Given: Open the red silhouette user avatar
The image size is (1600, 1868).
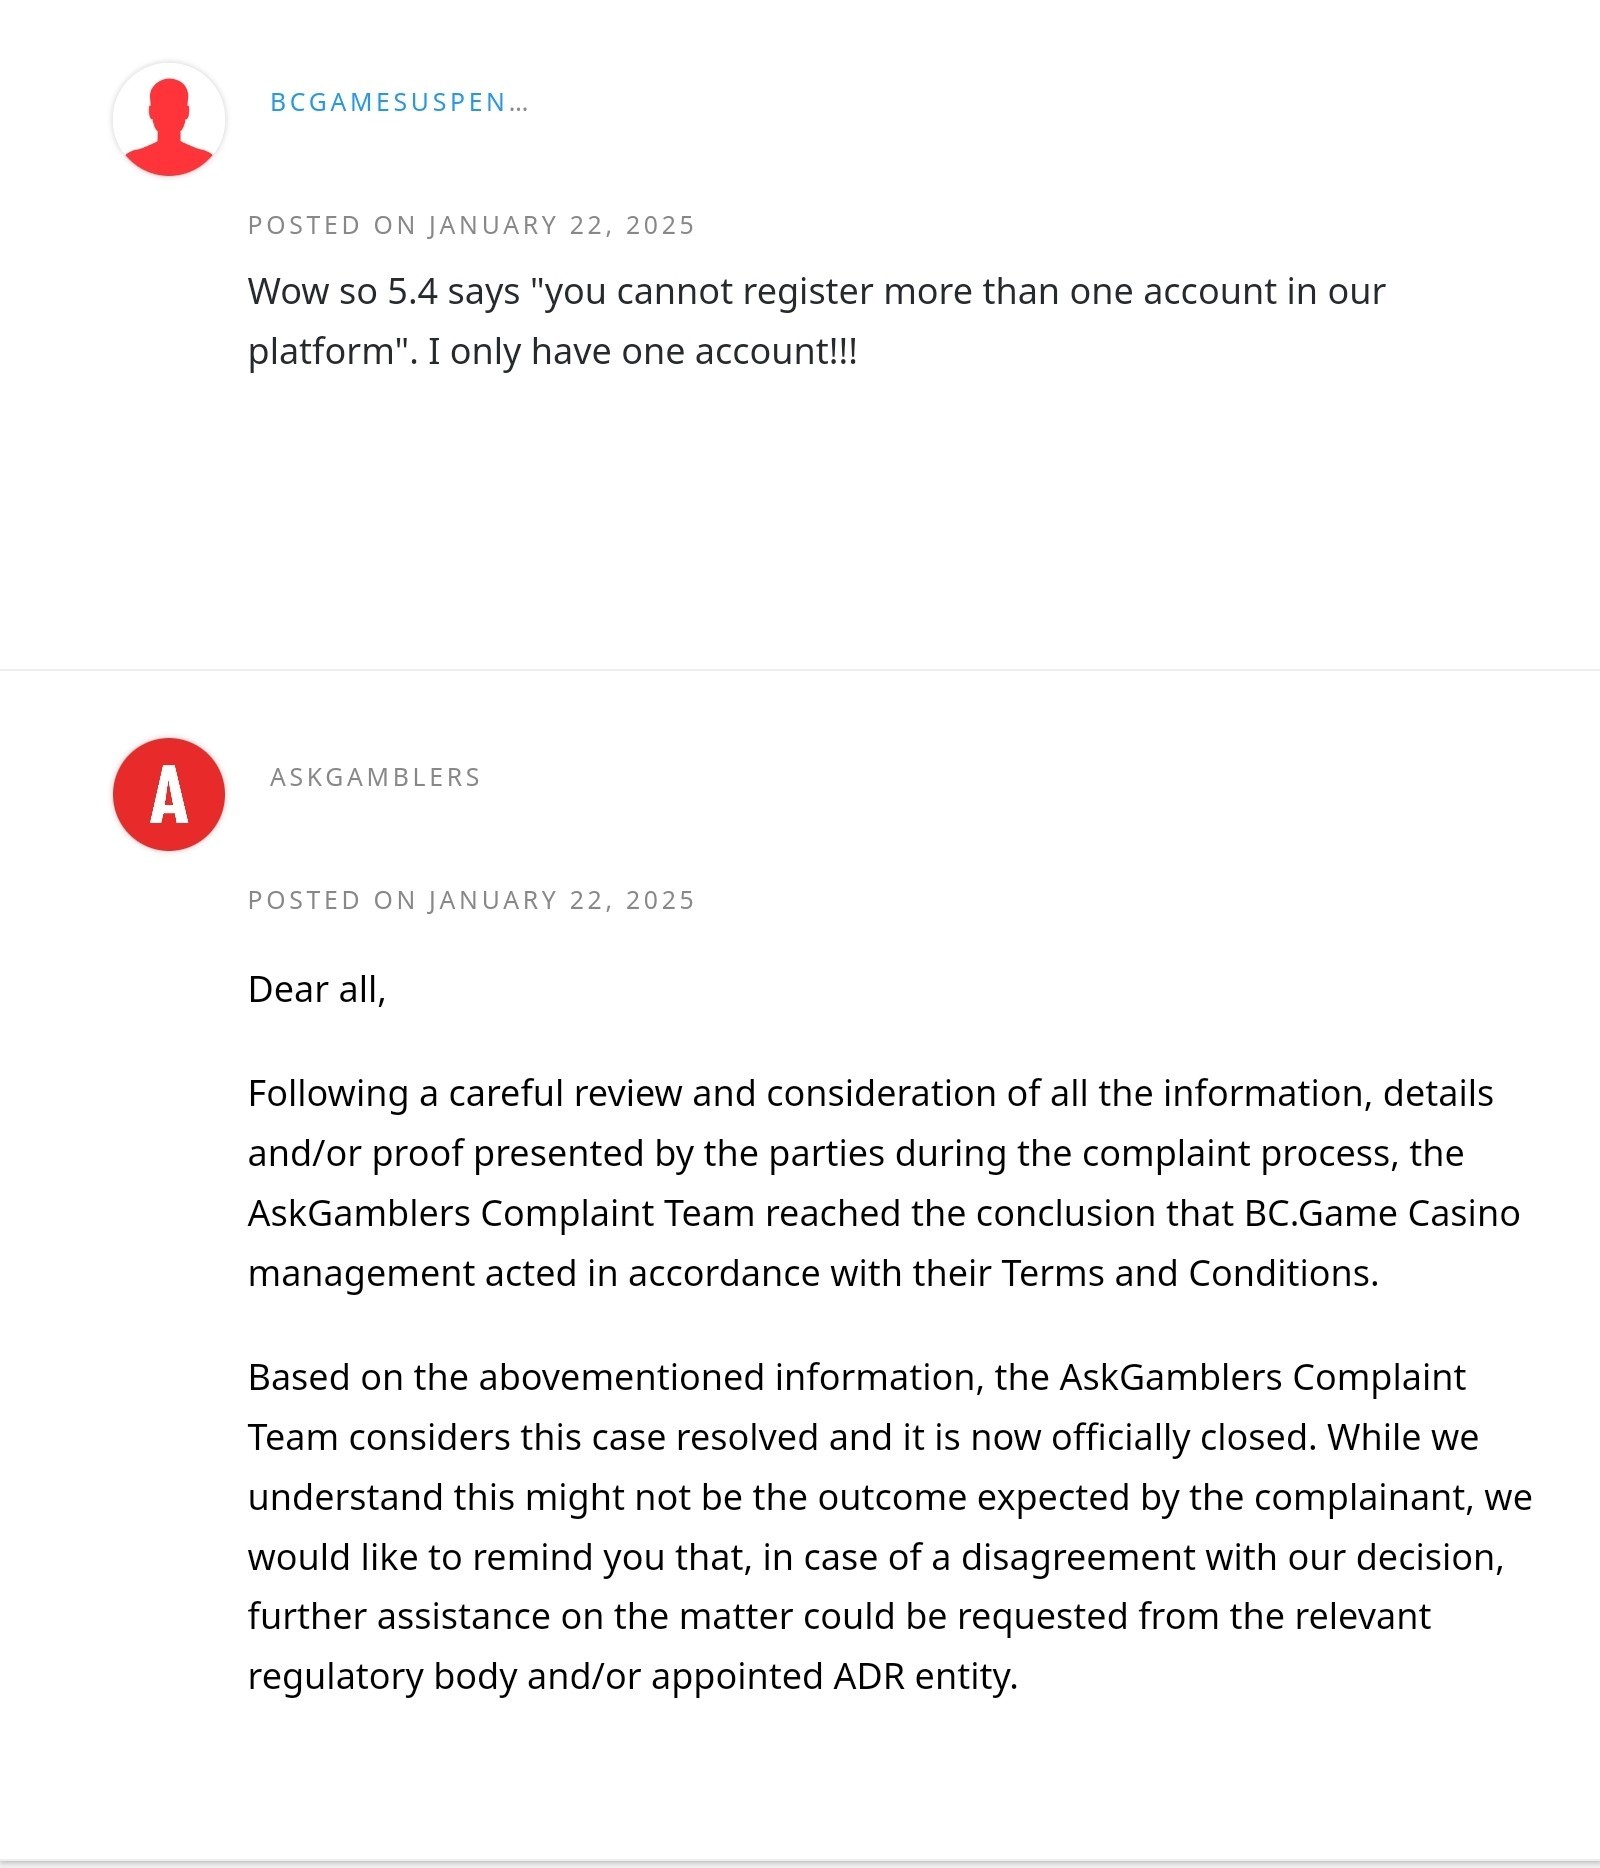Looking at the screenshot, I should pos(169,119).
